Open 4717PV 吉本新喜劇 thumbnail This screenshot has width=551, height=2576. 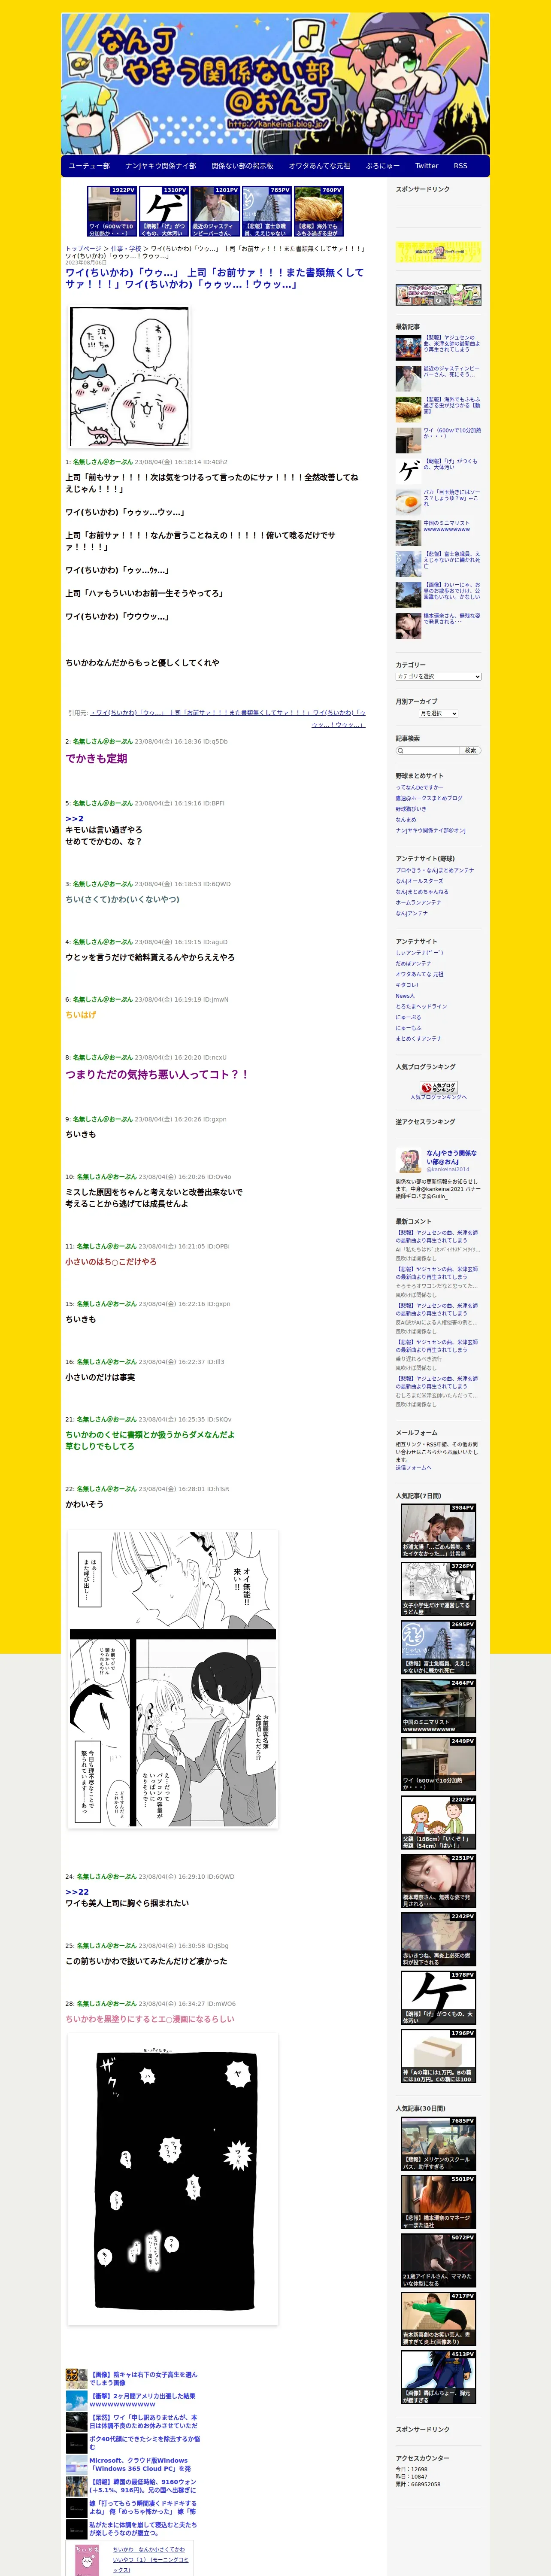(438, 2319)
